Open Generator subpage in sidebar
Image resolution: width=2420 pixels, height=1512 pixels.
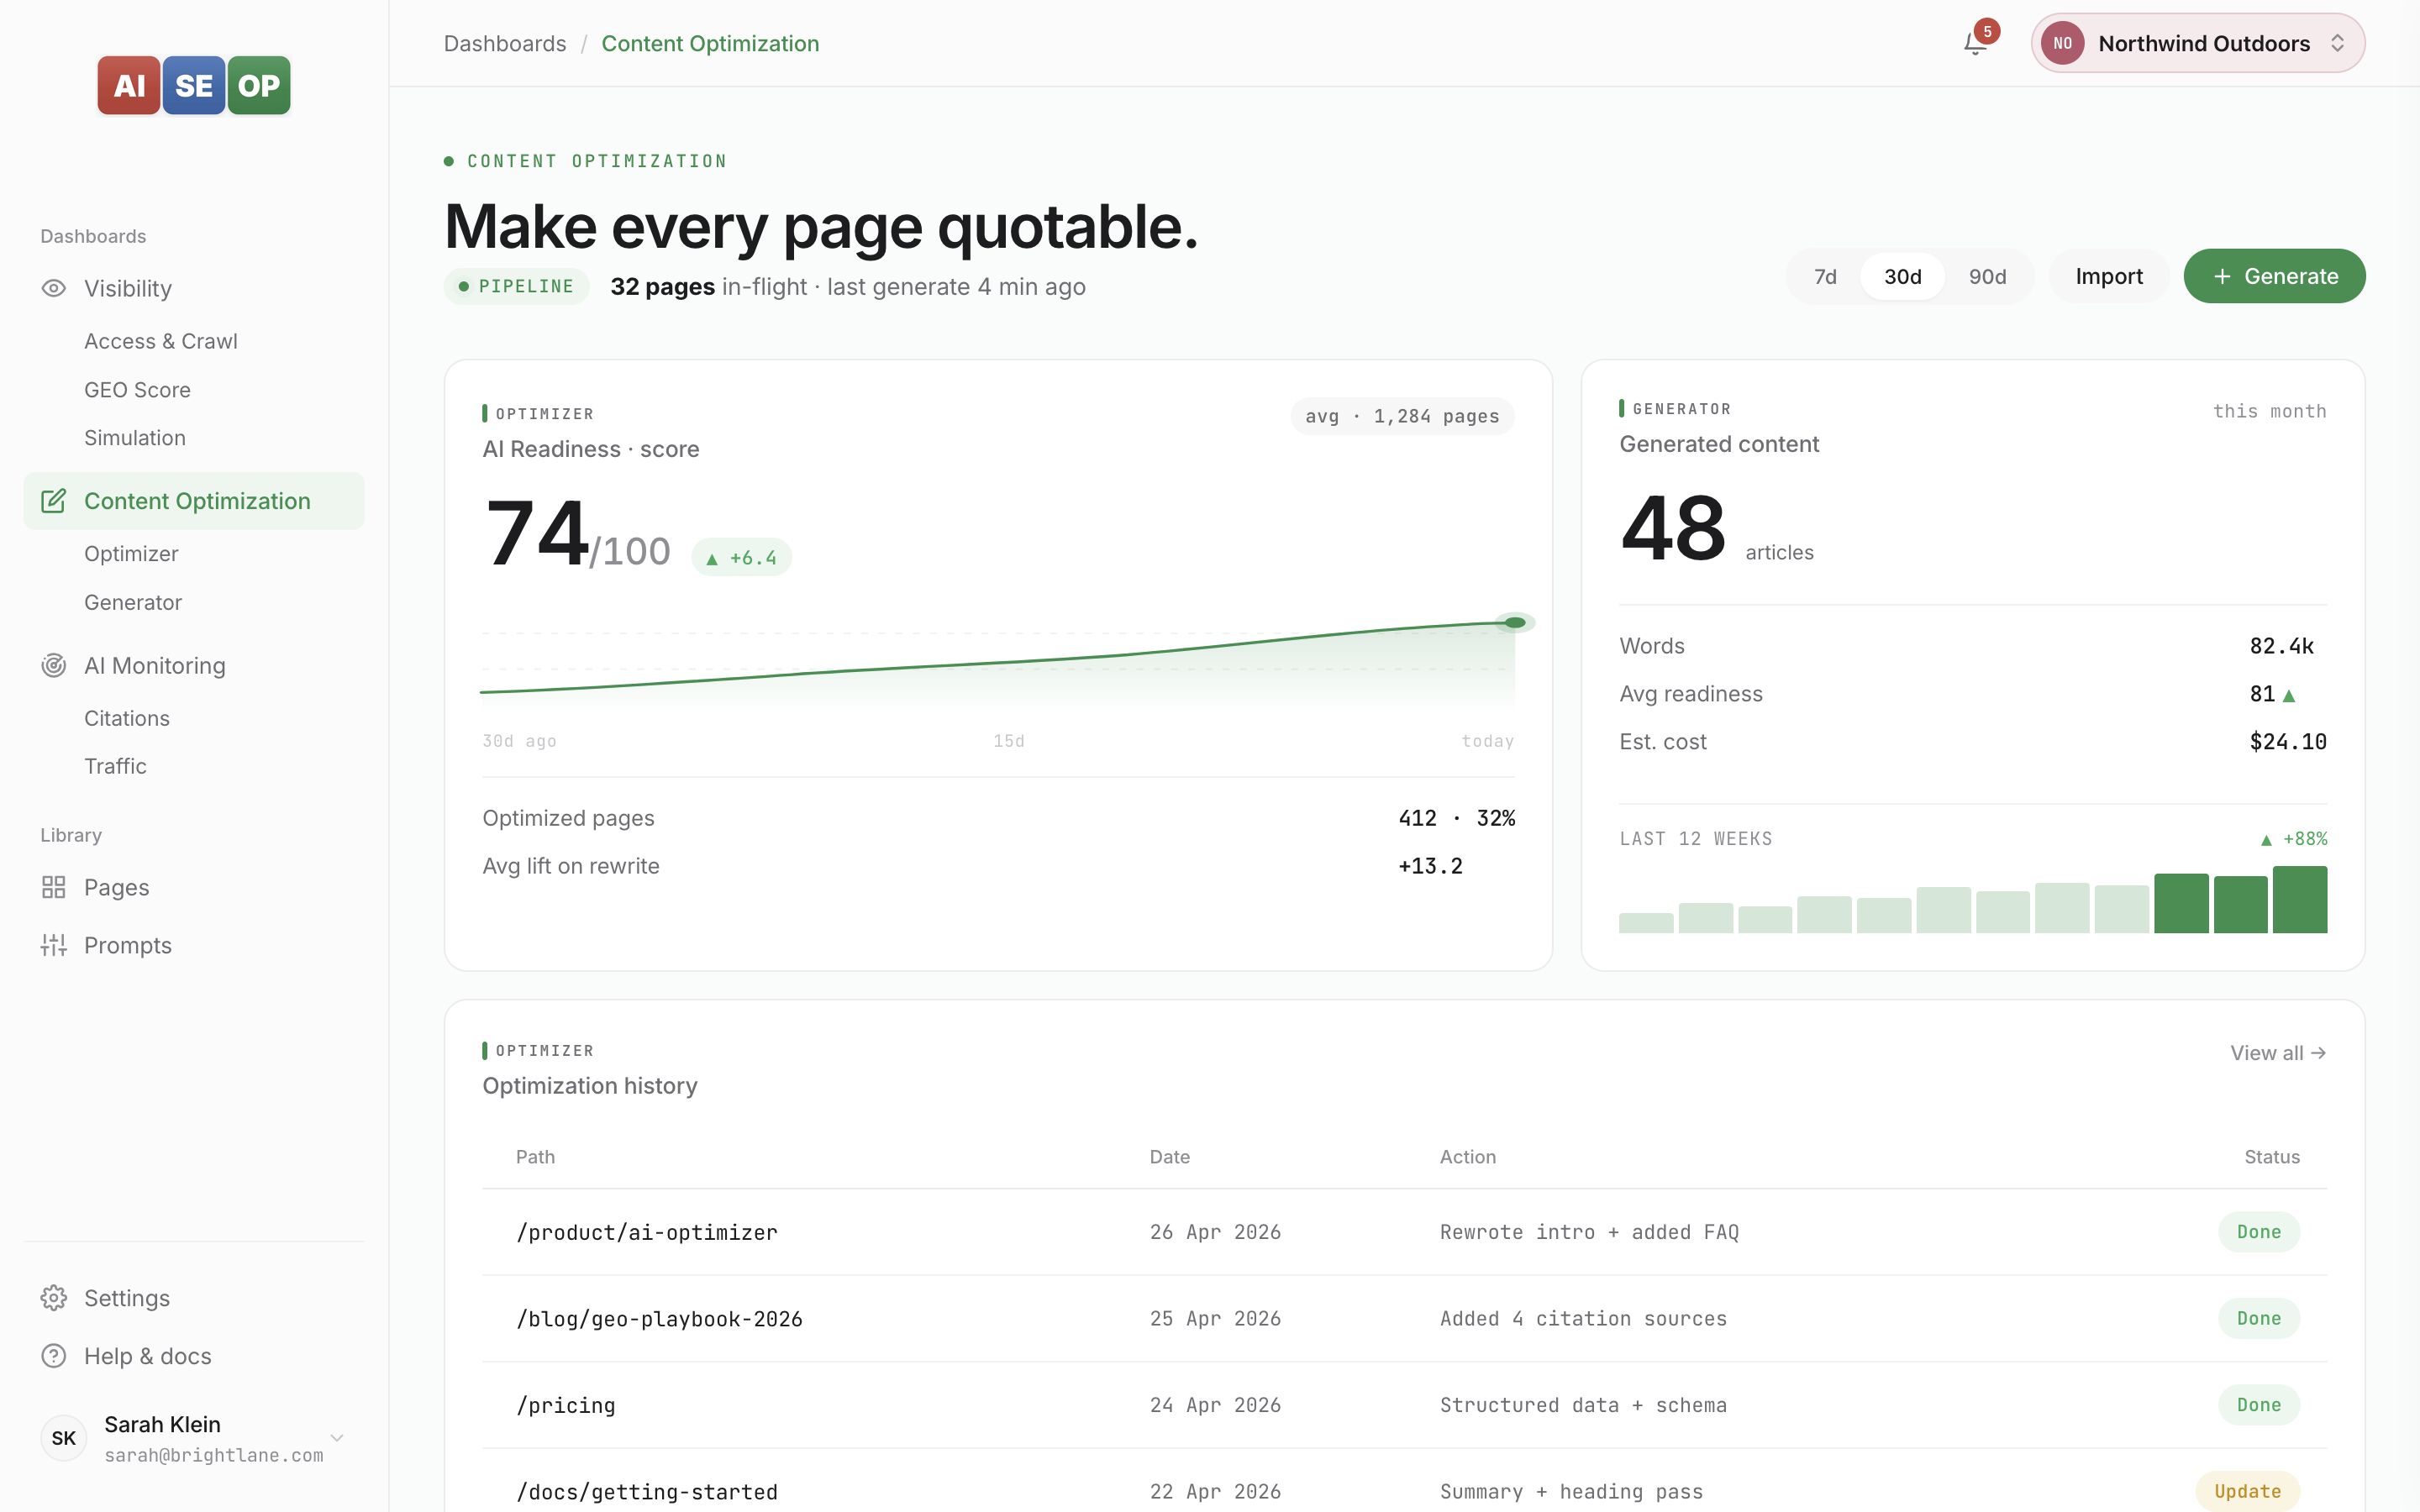pos(133,602)
